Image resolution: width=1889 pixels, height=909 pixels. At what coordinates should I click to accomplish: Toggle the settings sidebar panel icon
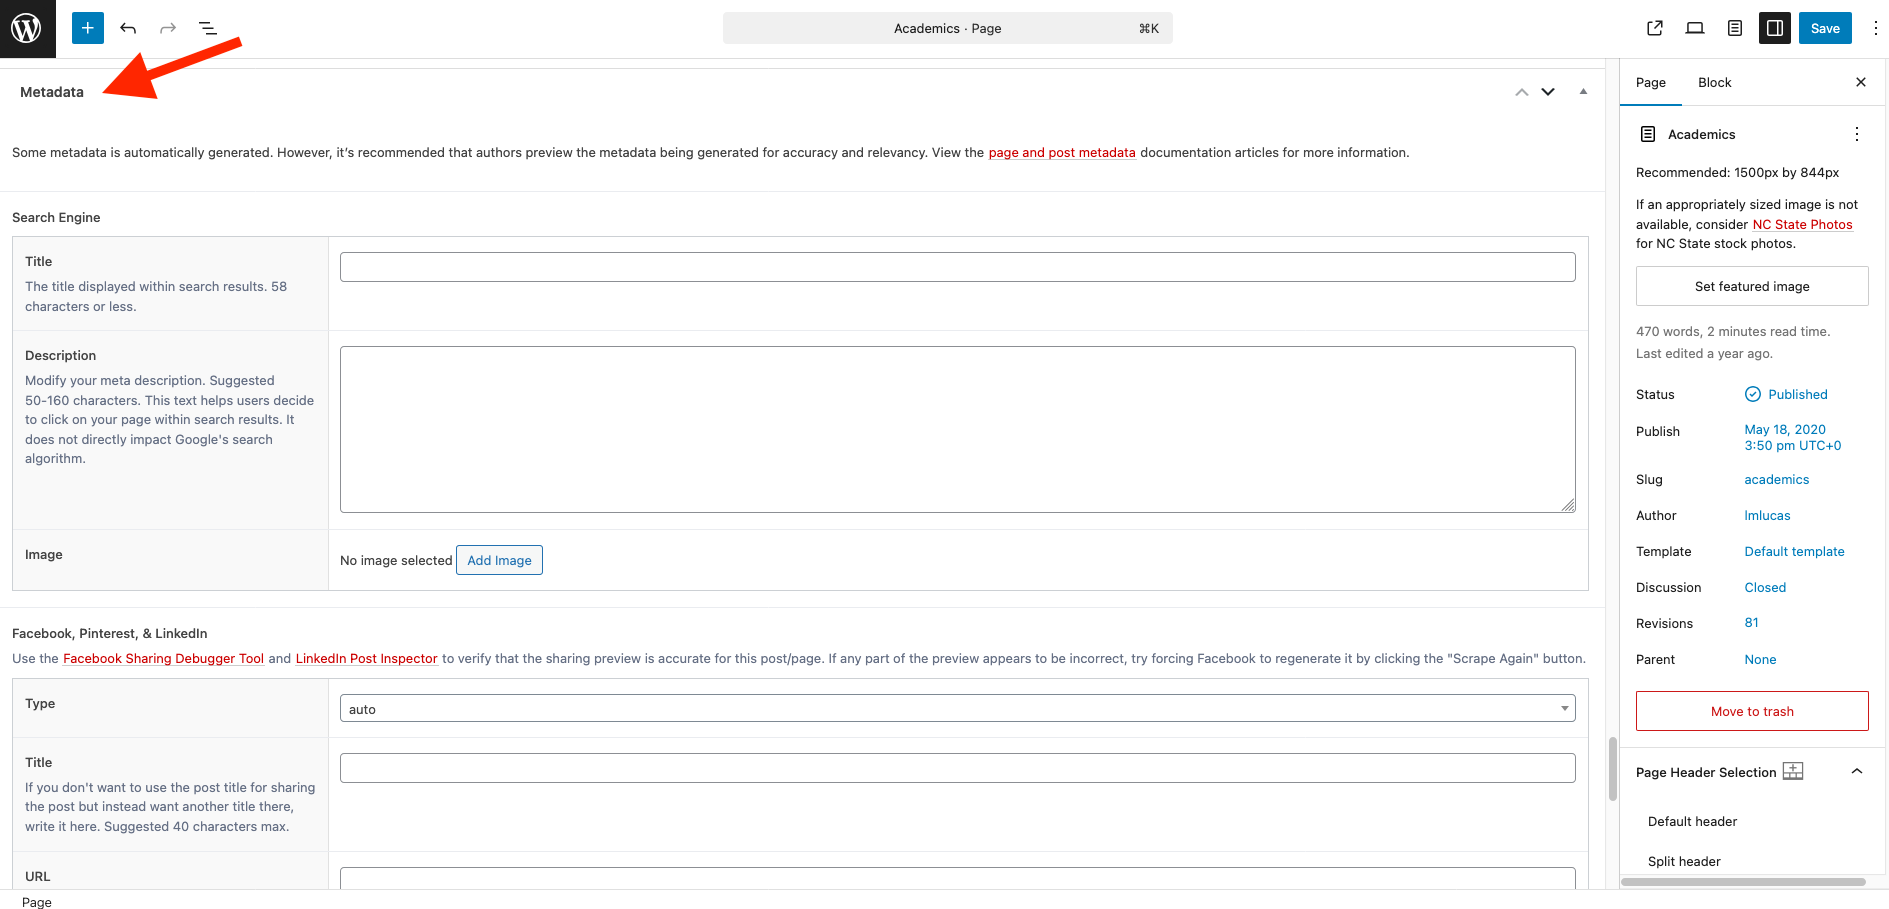click(x=1775, y=28)
